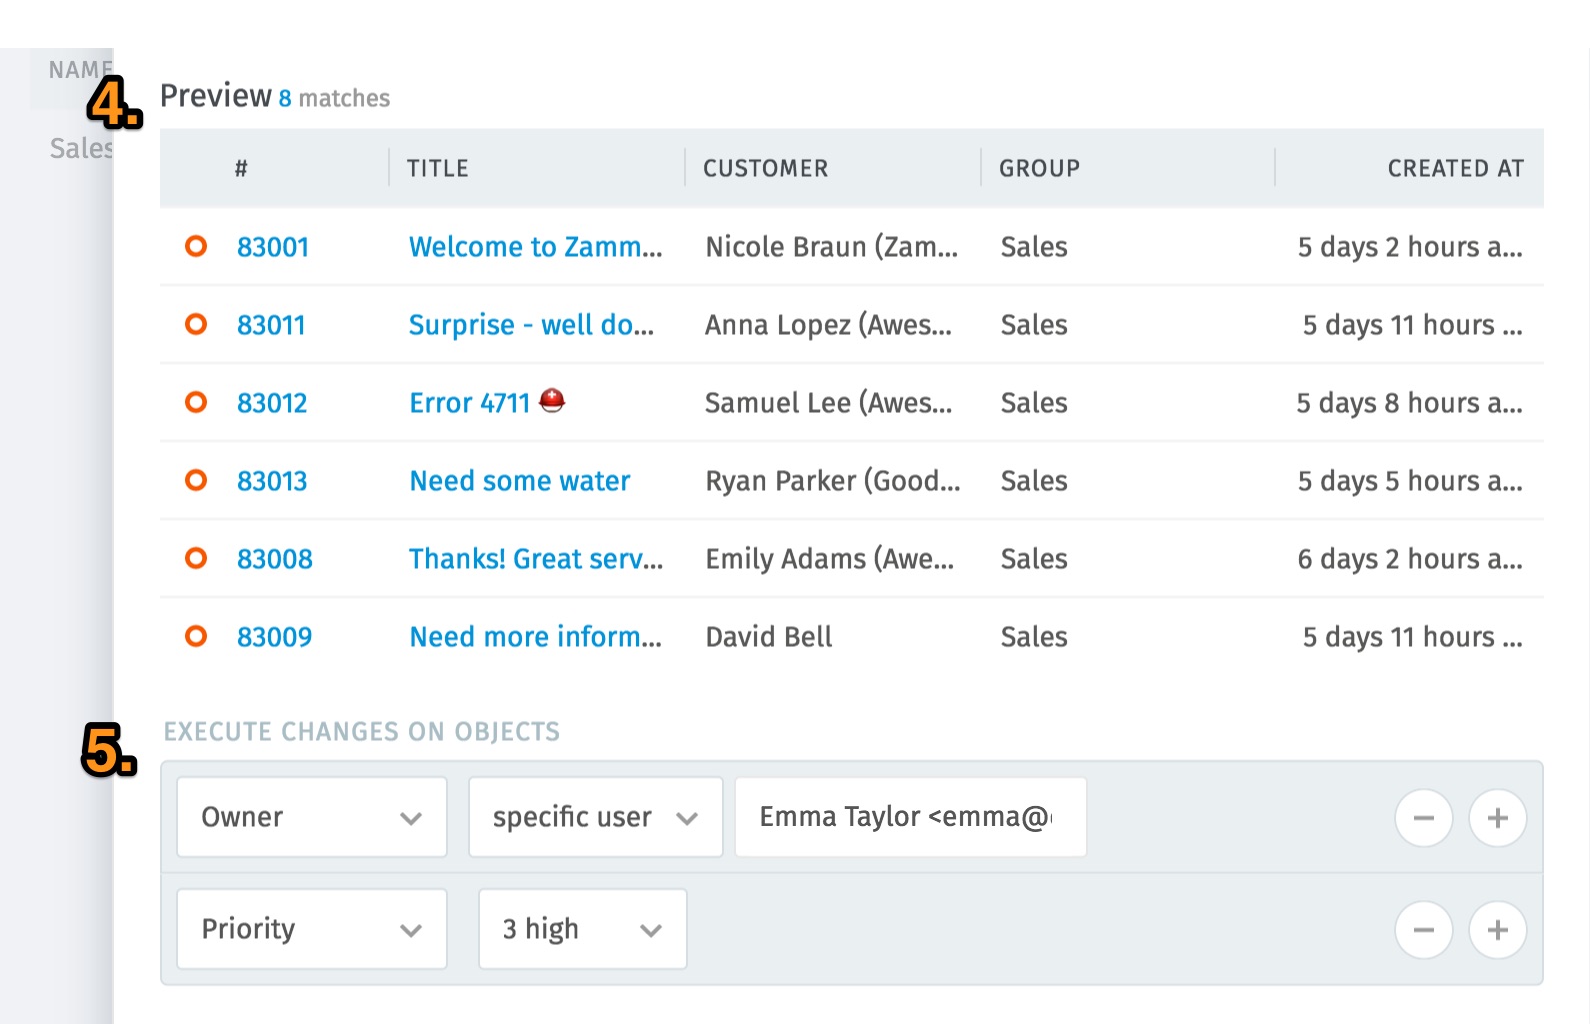Sort by the CUSTOMER column header

(766, 168)
